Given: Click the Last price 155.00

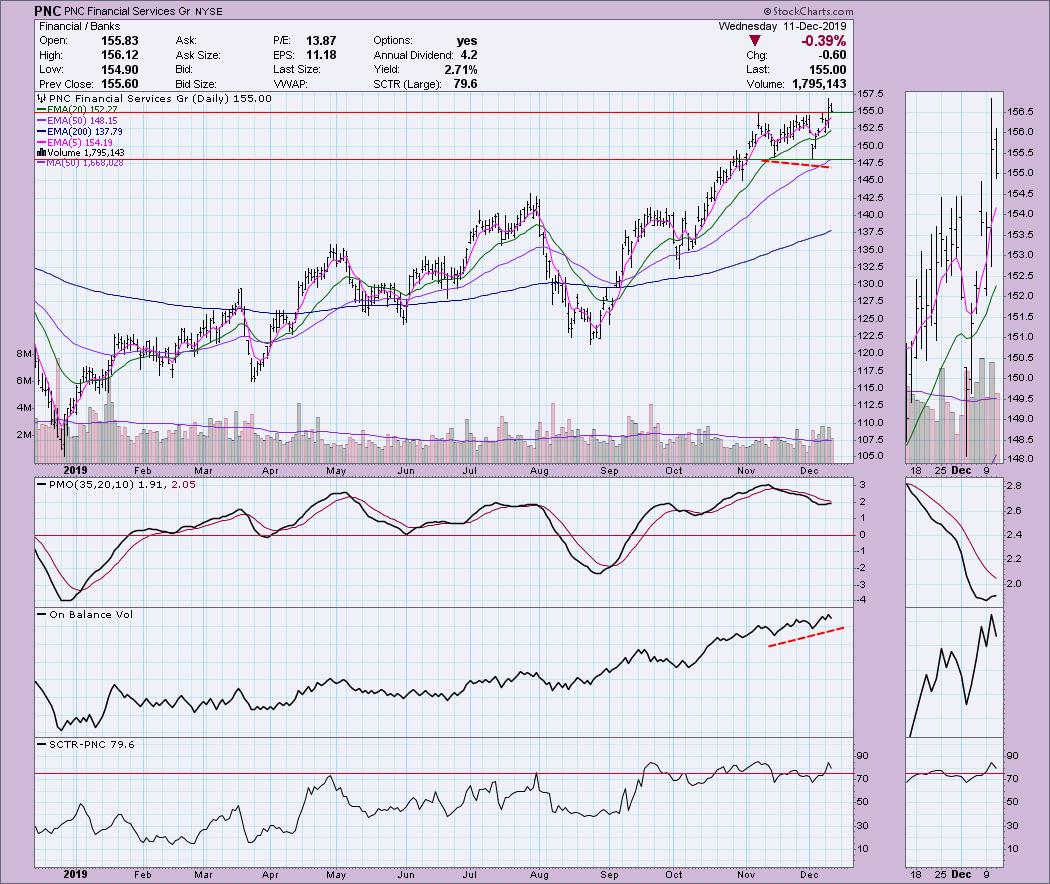Looking at the screenshot, I should click(827, 70).
